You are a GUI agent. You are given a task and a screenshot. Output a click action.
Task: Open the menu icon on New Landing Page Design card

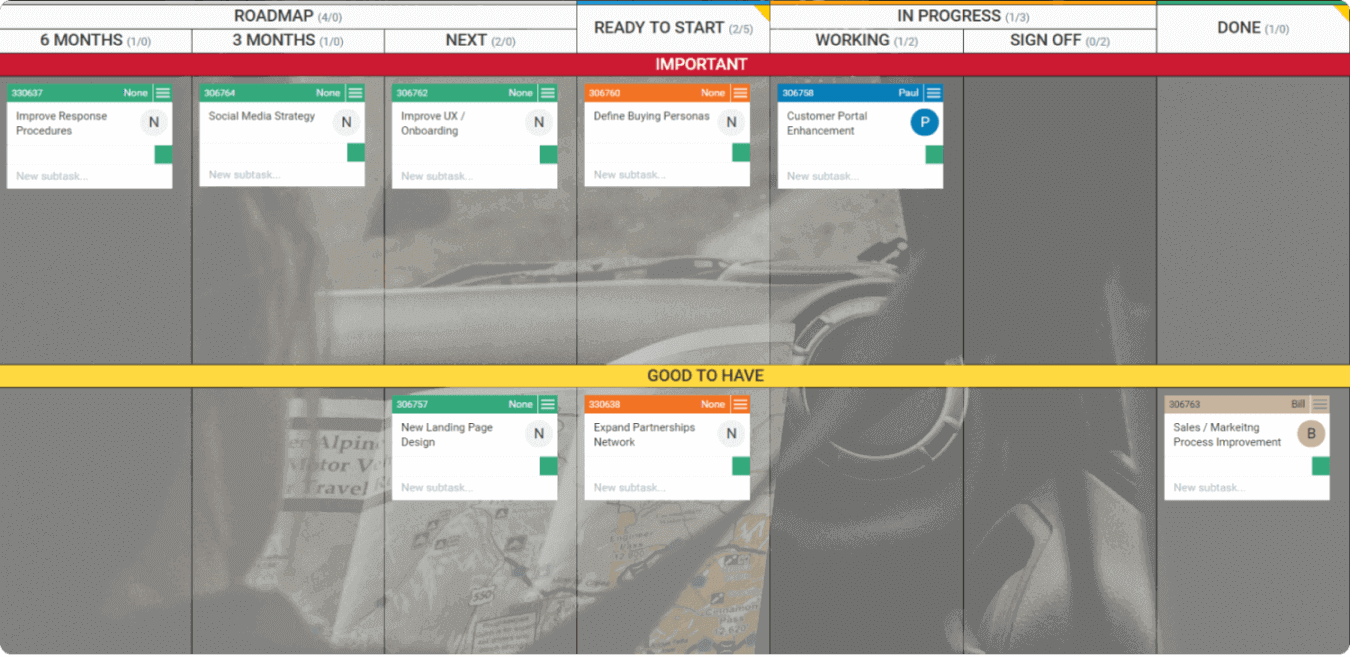pyautogui.click(x=549, y=404)
